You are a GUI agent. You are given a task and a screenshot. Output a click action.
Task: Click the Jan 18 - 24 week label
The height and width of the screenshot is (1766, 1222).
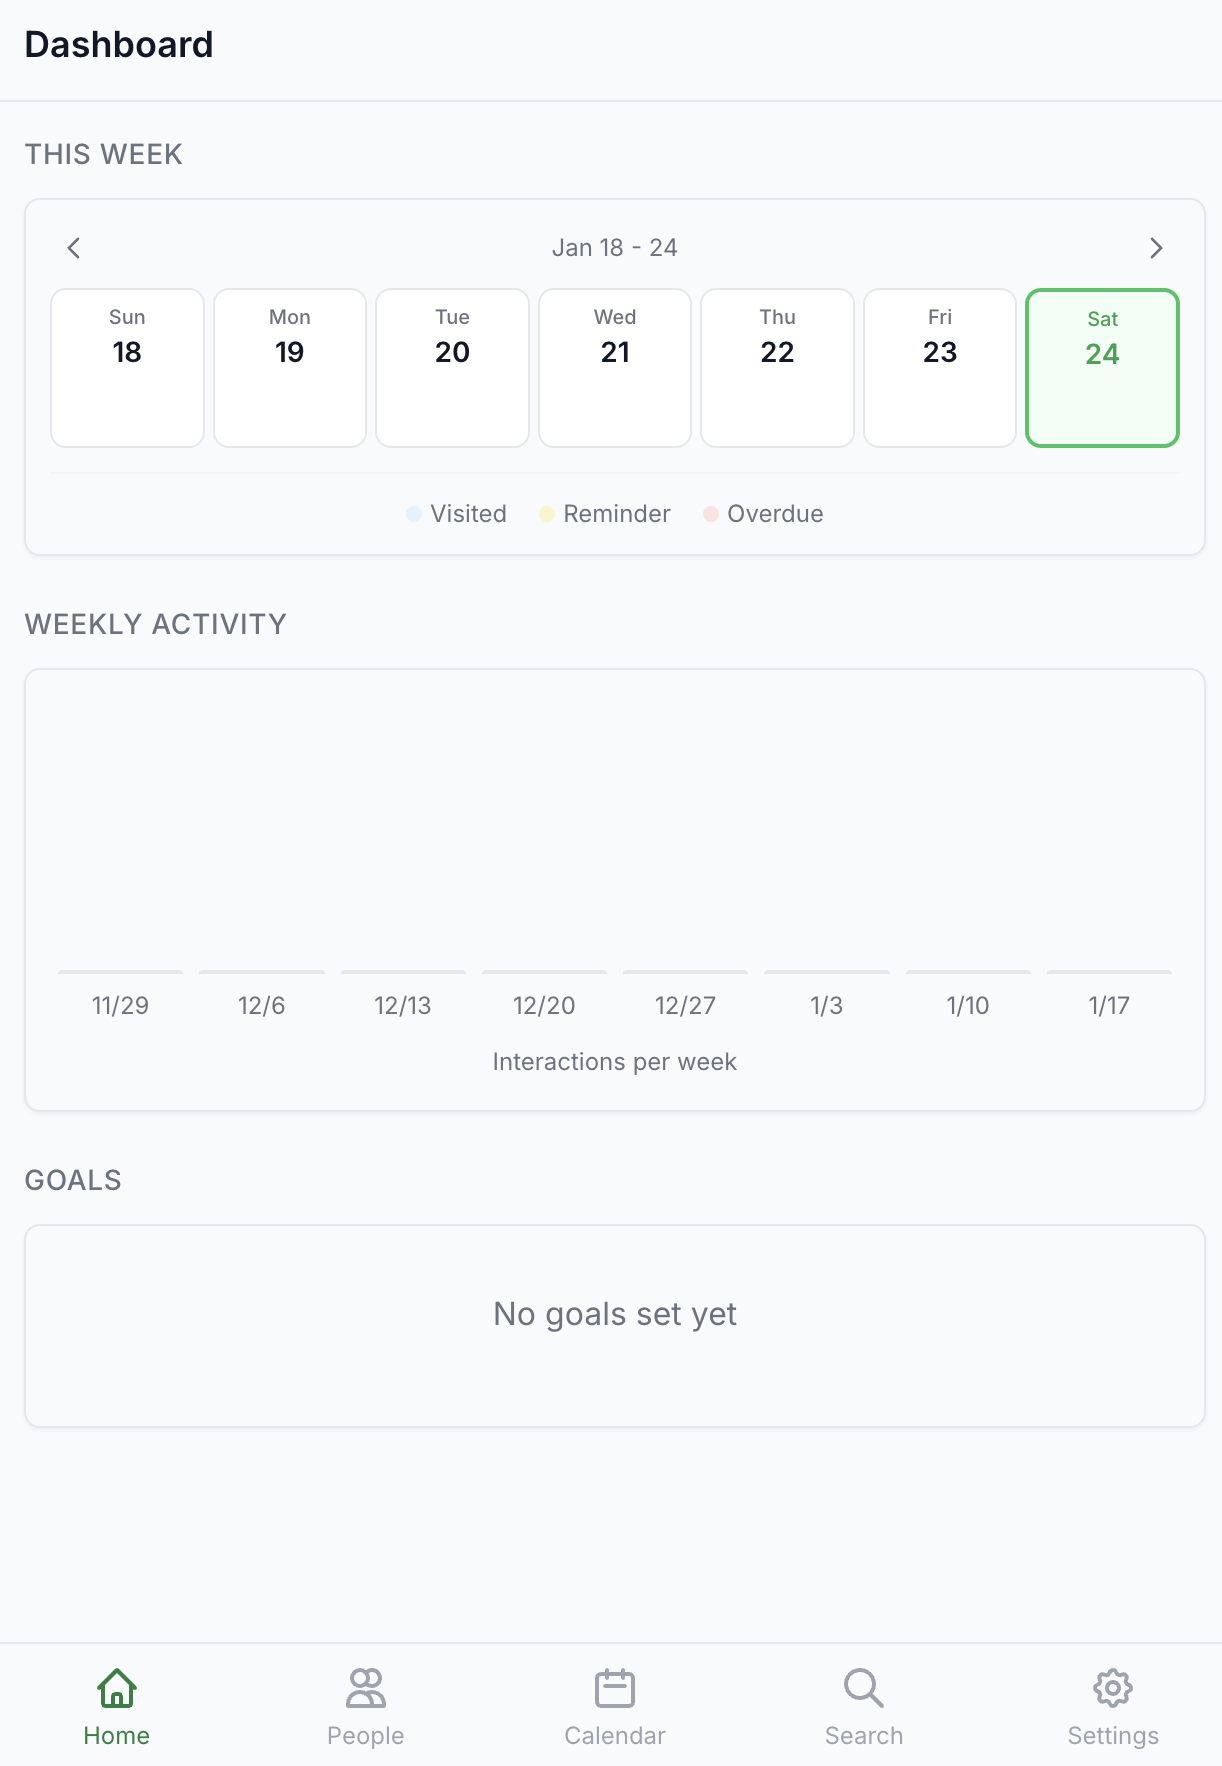click(x=615, y=247)
